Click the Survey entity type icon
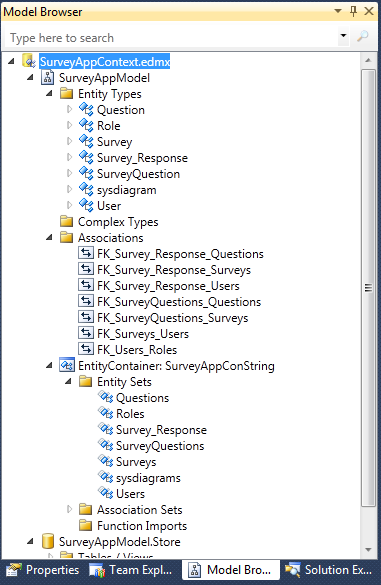Image resolution: width=381 pixels, height=585 pixels. pyautogui.click(x=86, y=142)
